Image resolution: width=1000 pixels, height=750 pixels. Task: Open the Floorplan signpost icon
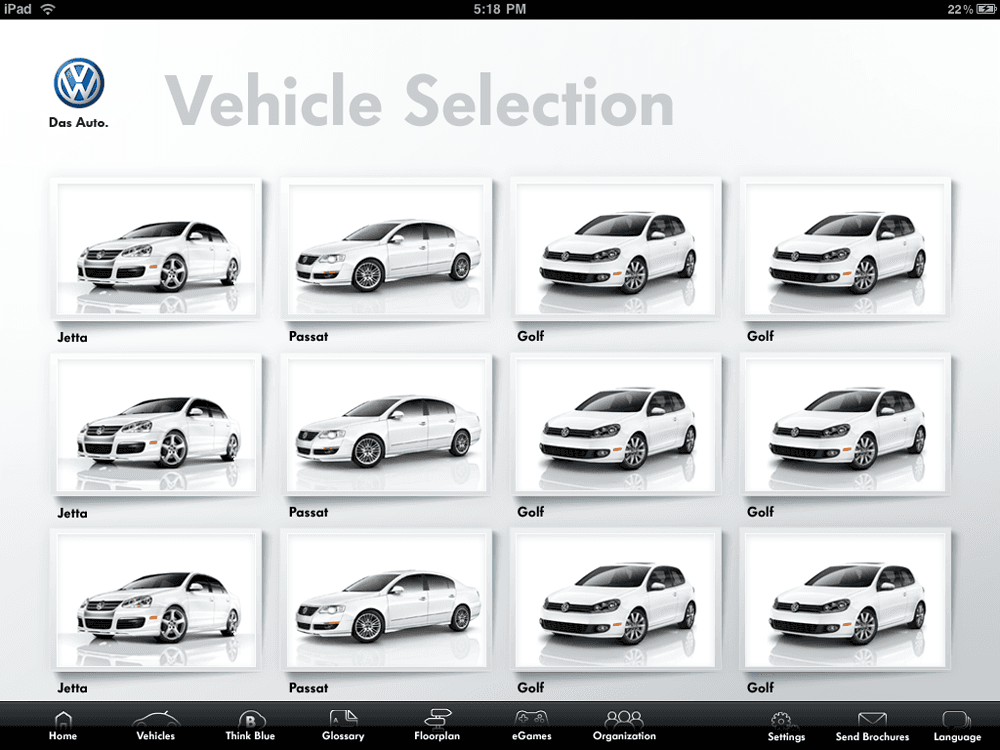click(437, 719)
